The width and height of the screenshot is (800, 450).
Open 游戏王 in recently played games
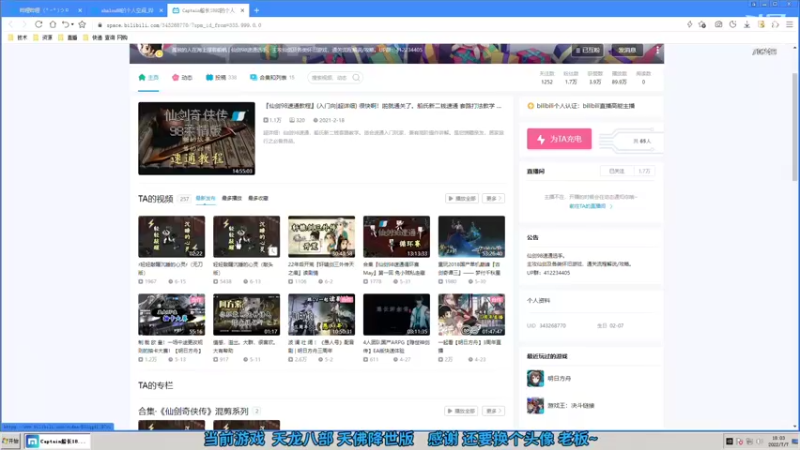571,406
